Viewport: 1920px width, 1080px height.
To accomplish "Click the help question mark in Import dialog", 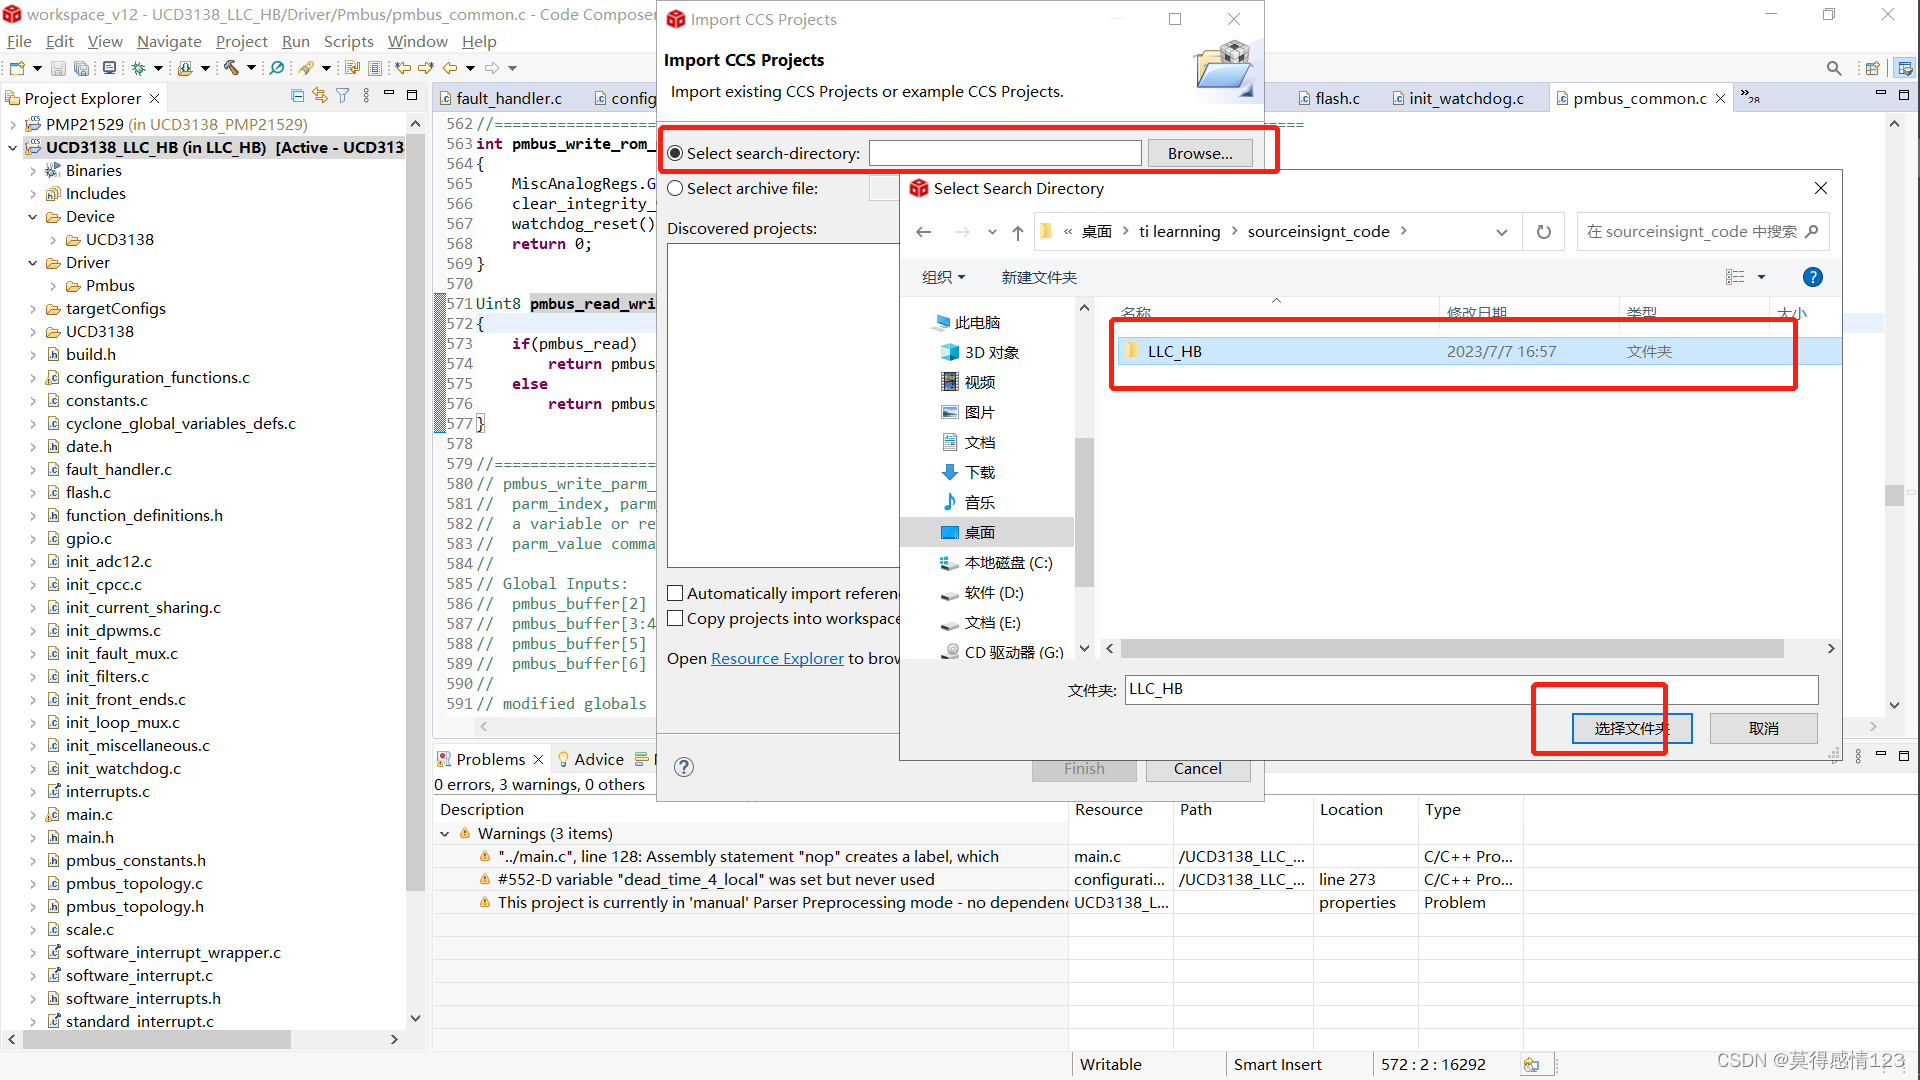I will click(x=684, y=767).
